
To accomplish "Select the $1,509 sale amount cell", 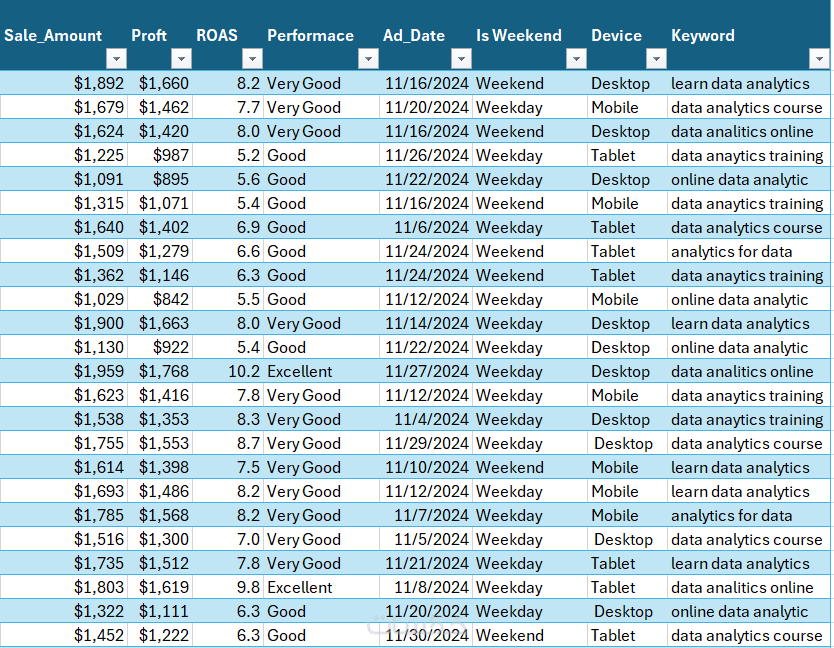I will (x=64, y=251).
